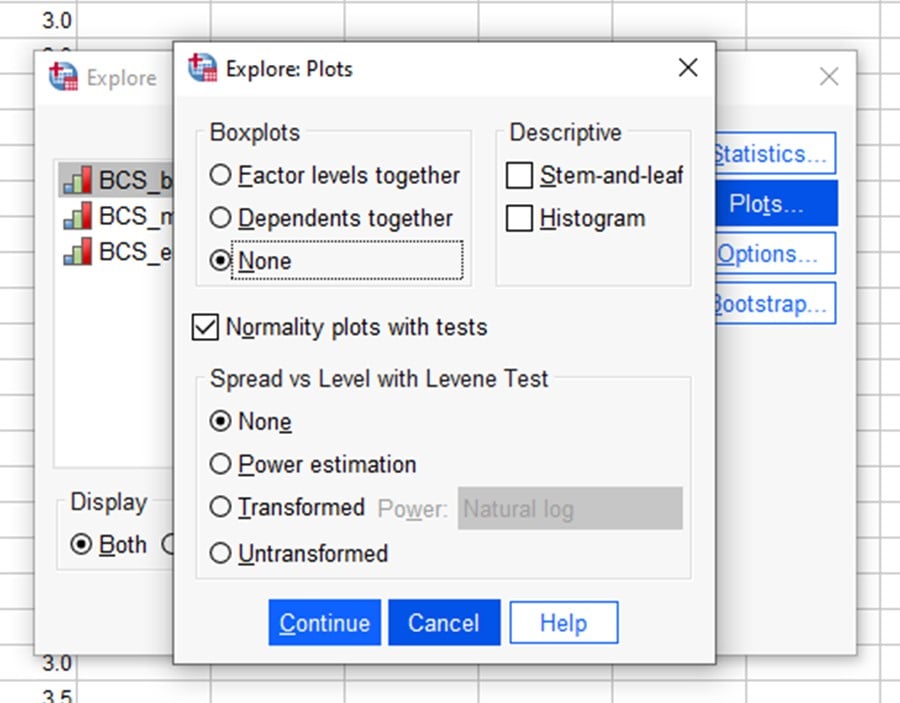Click the SPSS icon in Explore: Plots title bar
This screenshot has height=703, width=900.
203,68
